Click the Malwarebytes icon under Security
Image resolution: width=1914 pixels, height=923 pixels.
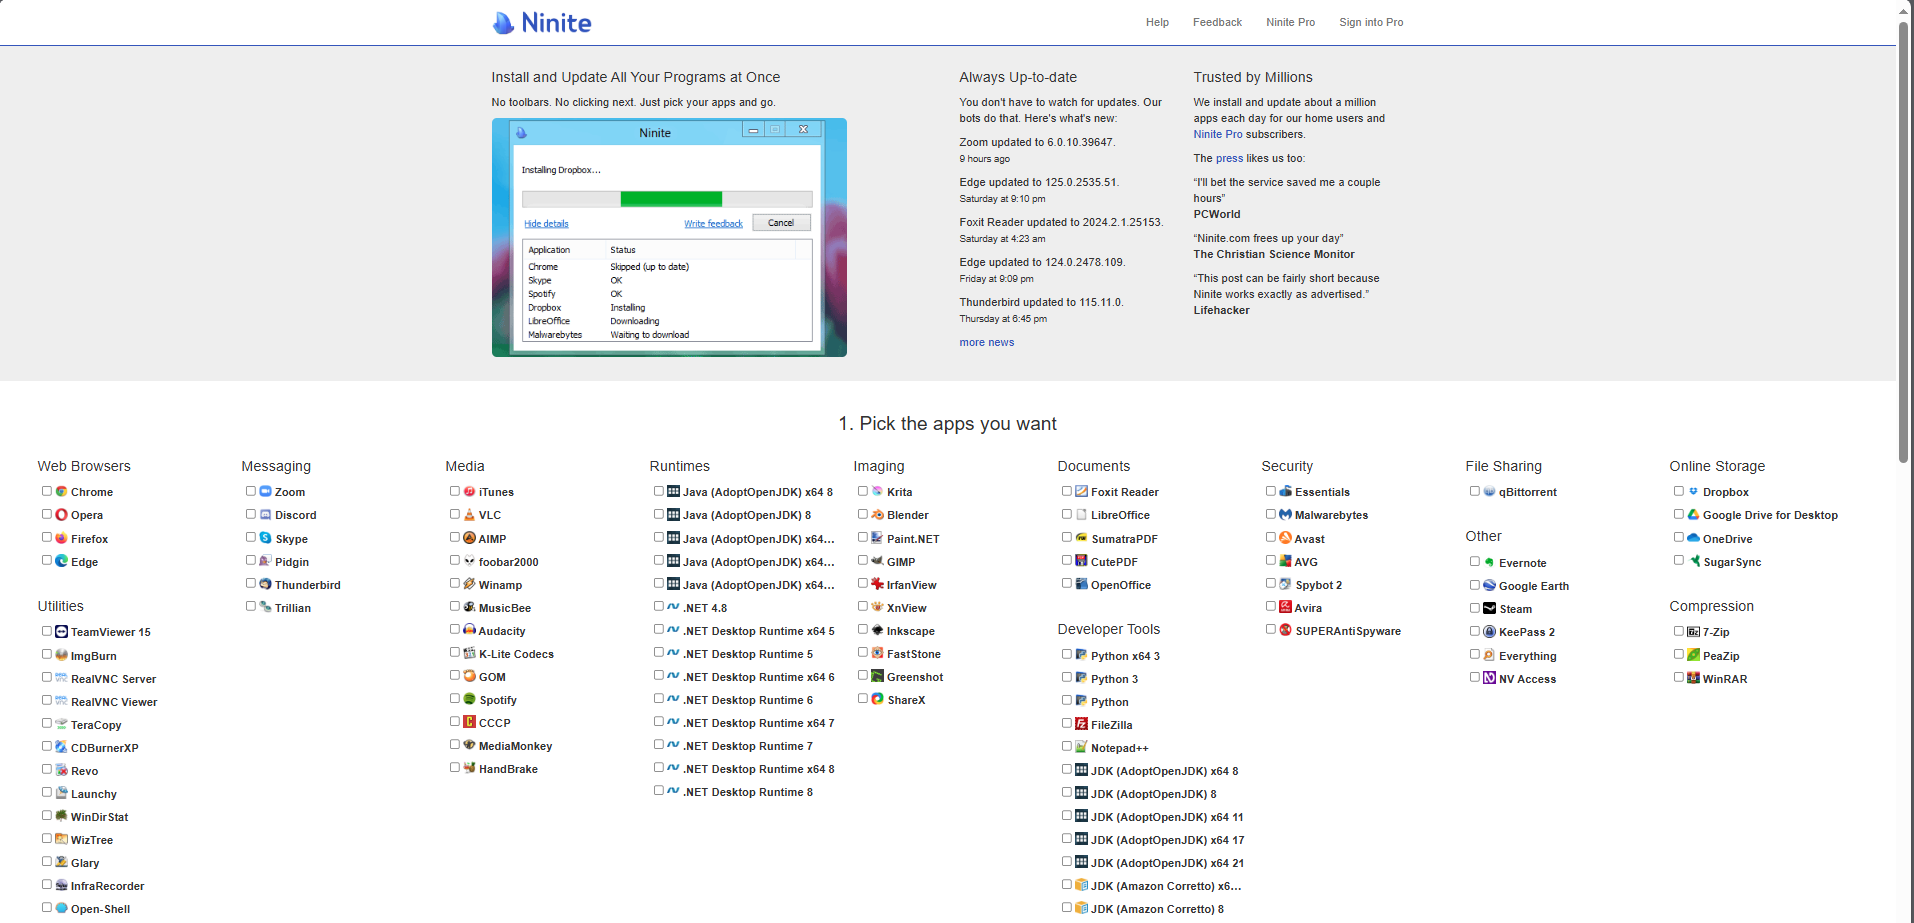click(1285, 515)
